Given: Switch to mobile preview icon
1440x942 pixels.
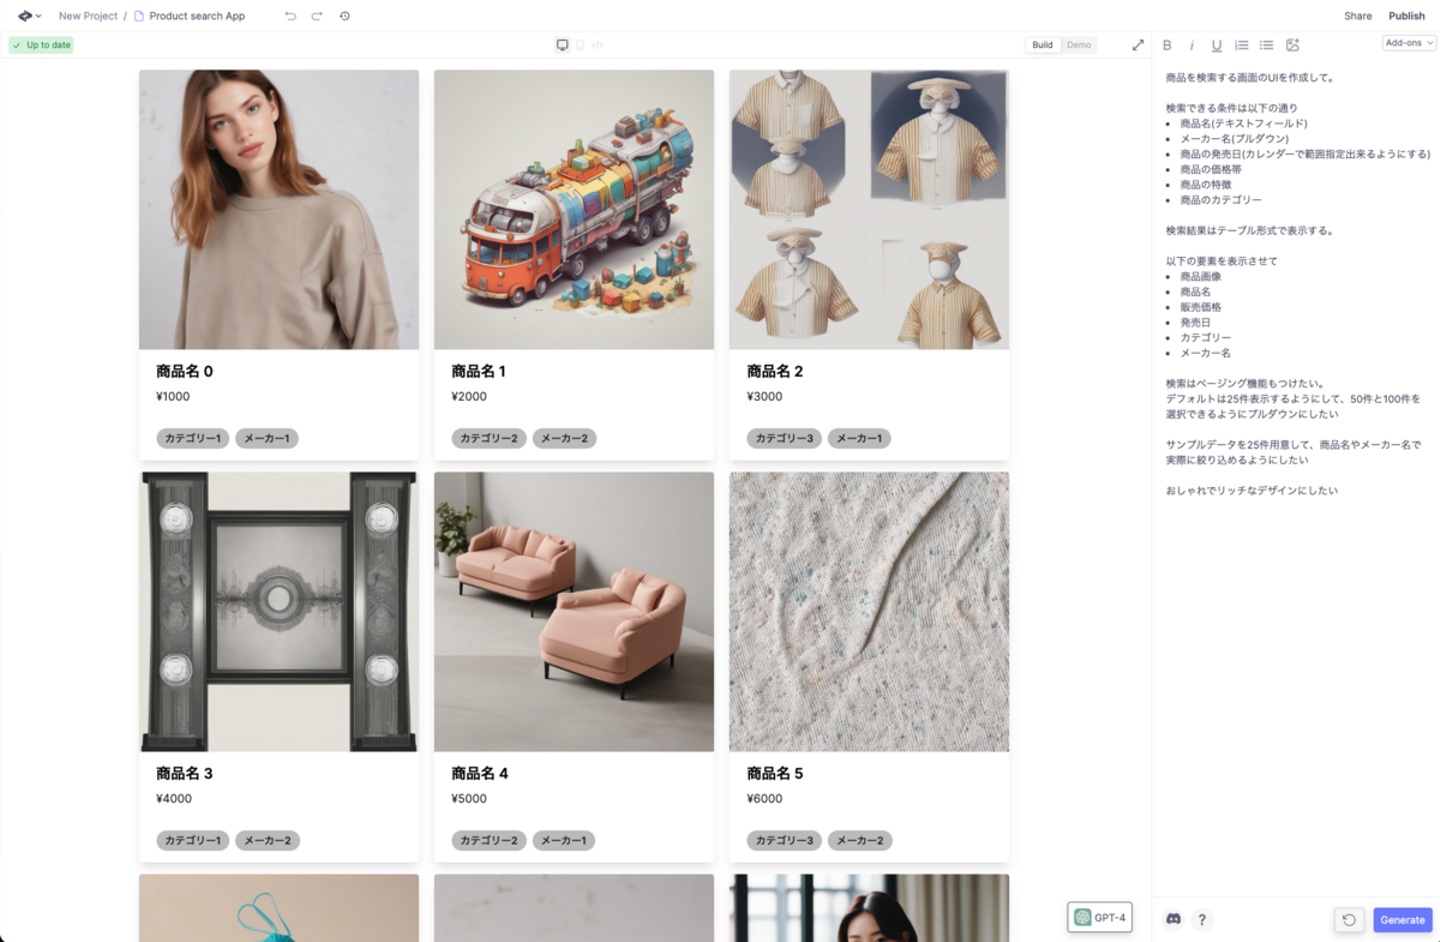Looking at the screenshot, I should 580,45.
